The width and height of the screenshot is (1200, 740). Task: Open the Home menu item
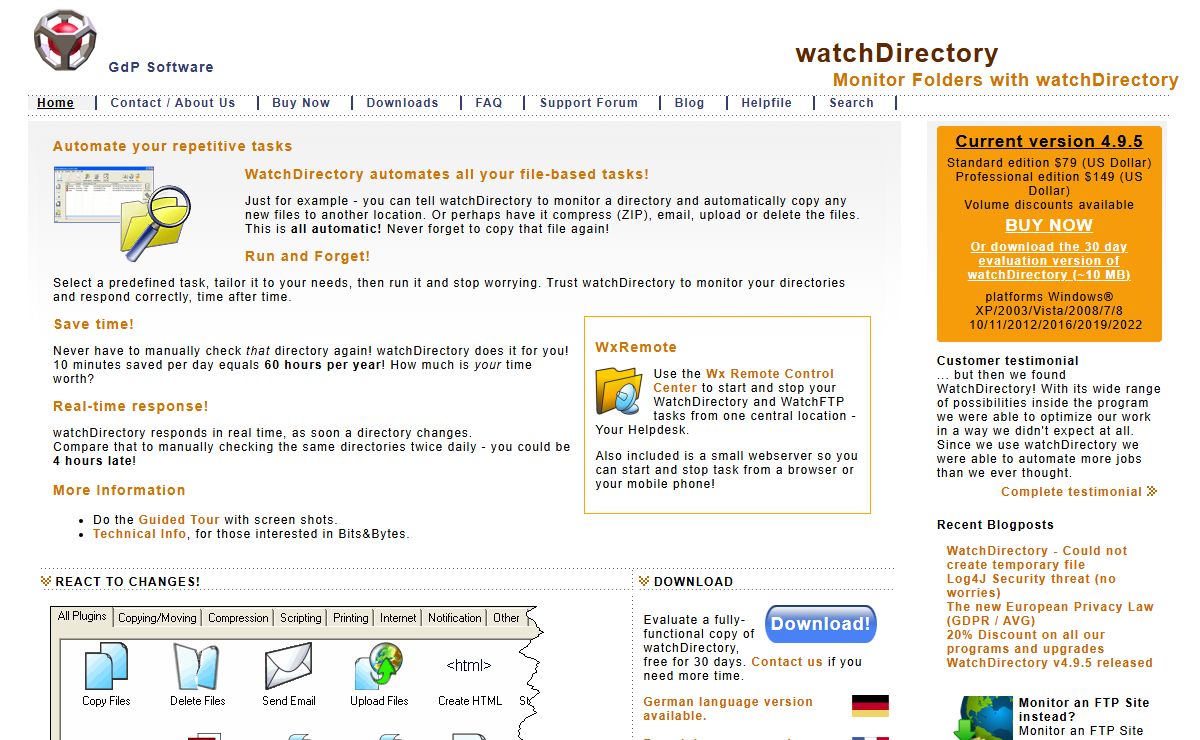[56, 103]
